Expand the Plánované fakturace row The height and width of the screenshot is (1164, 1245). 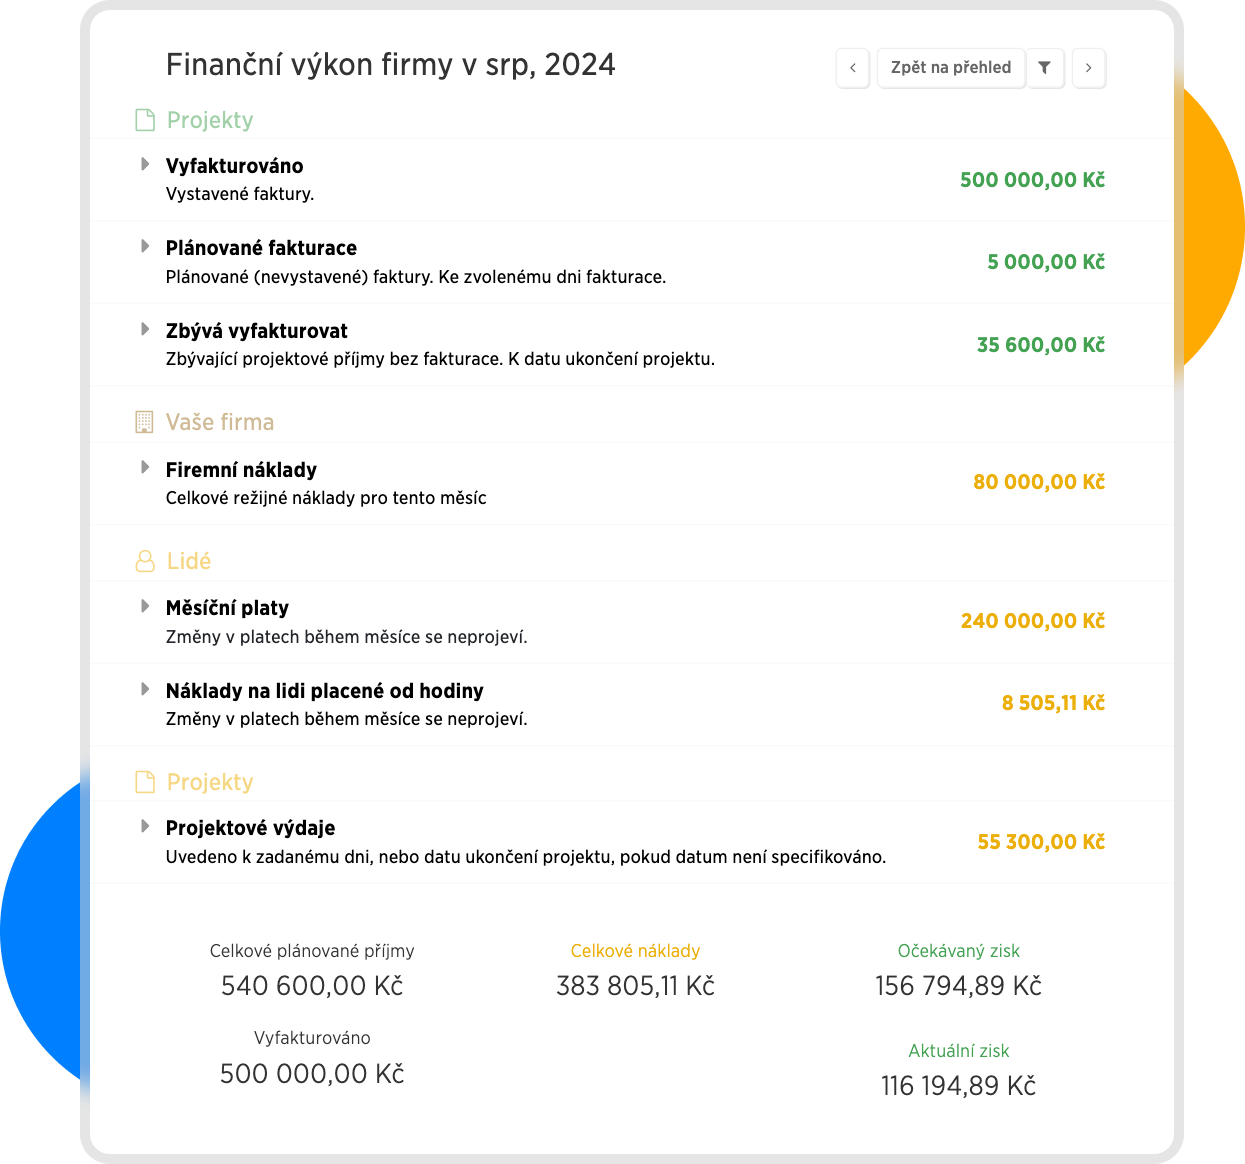[x=145, y=246]
